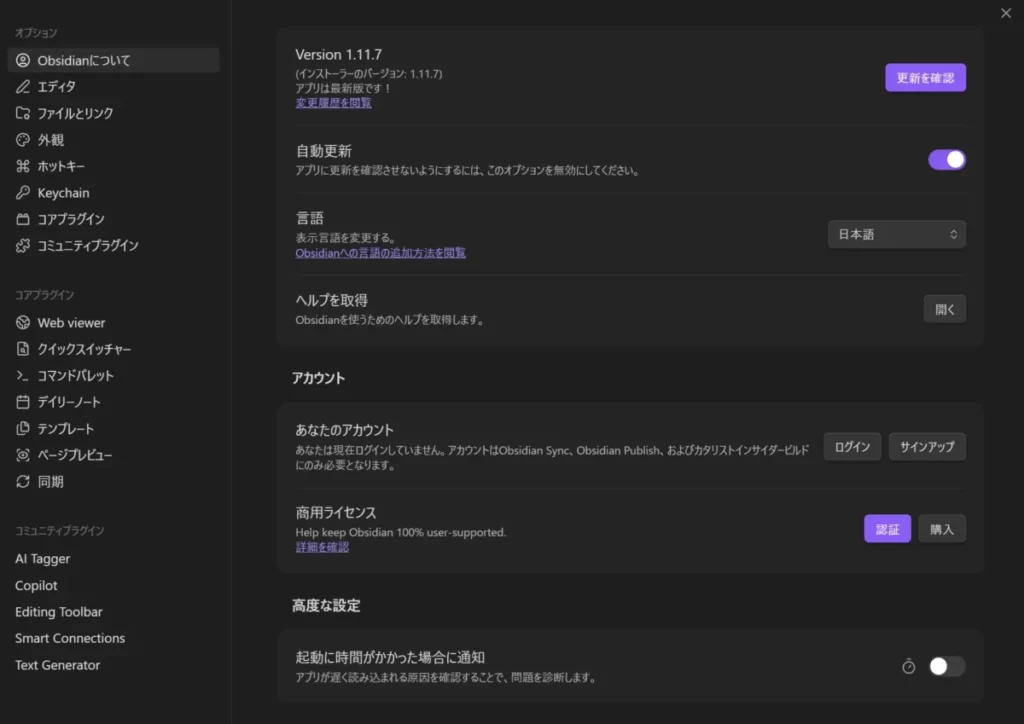Open the 変更履歴を閲覧 changelog link

333,102
